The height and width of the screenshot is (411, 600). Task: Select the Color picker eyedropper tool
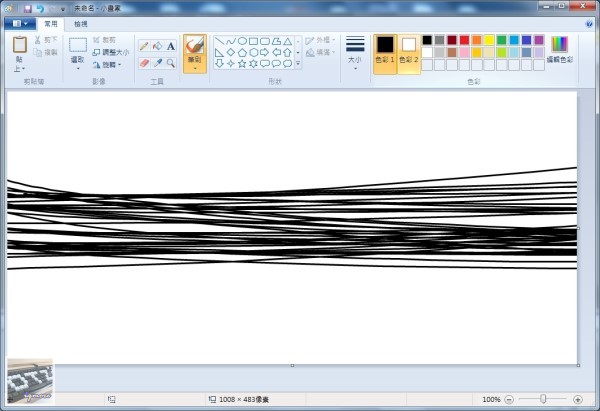point(157,63)
